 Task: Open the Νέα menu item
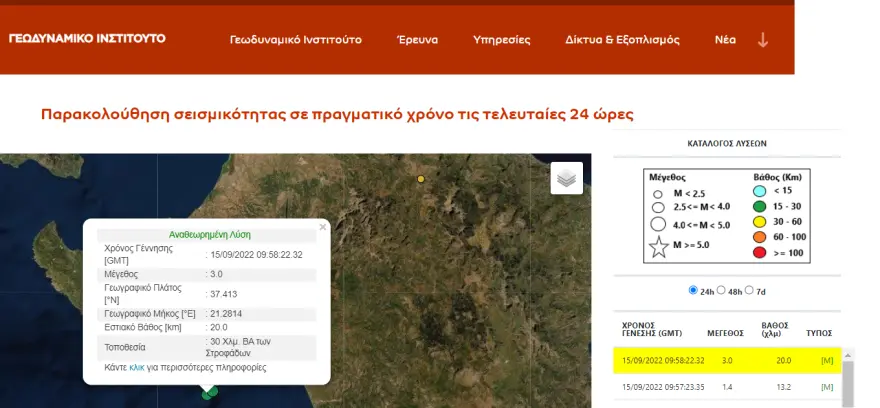(725, 40)
